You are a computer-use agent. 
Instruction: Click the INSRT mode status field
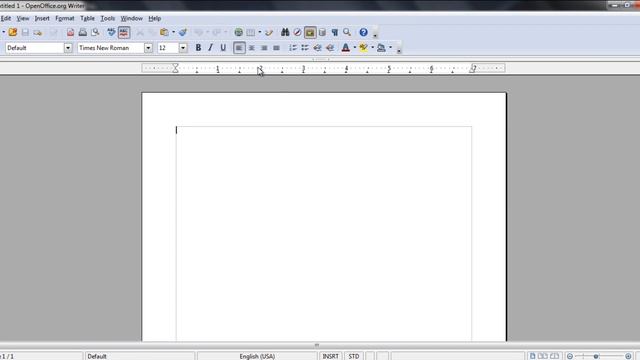pyautogui.click(x=331, y=356)
